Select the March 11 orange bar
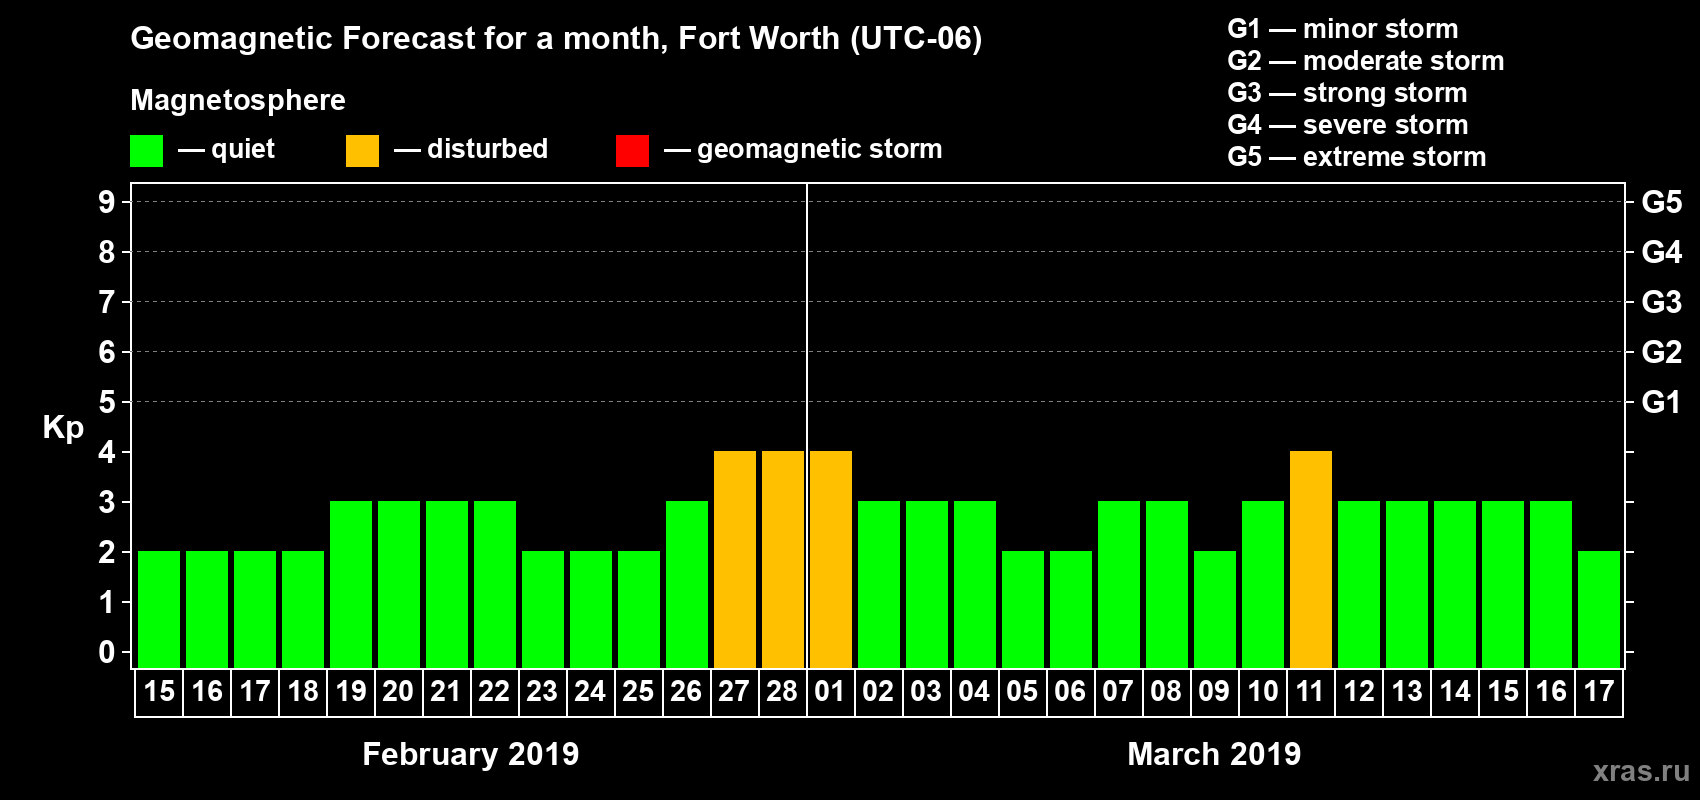Viewport: 1700px width, 800px height. pos(1311,559)
